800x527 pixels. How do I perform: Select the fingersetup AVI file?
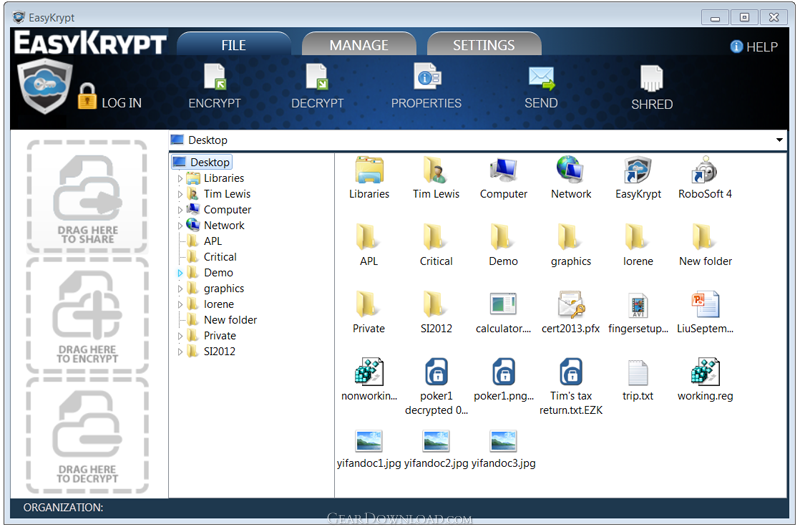tap(638, 306)
